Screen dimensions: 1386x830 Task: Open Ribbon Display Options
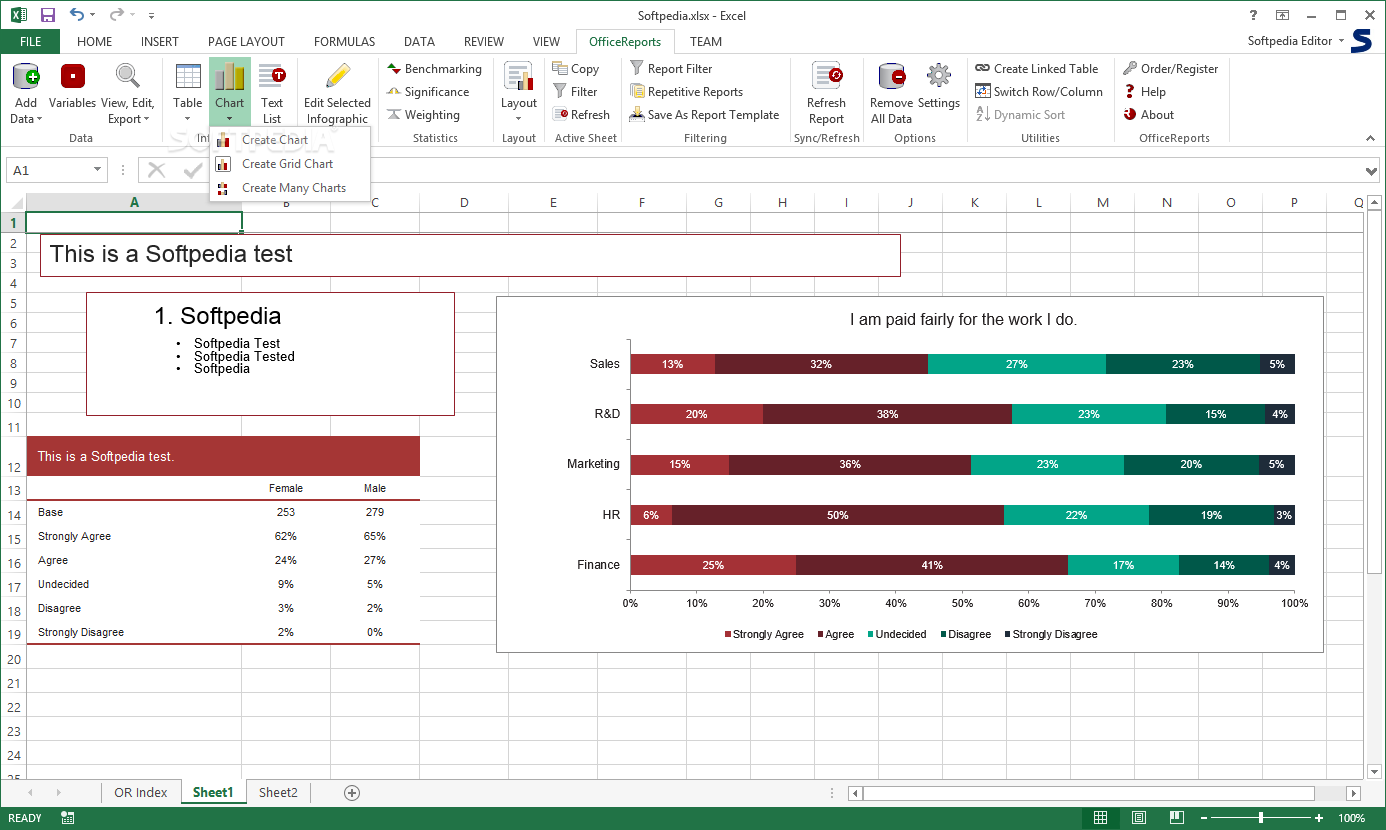pos(1282,15)
